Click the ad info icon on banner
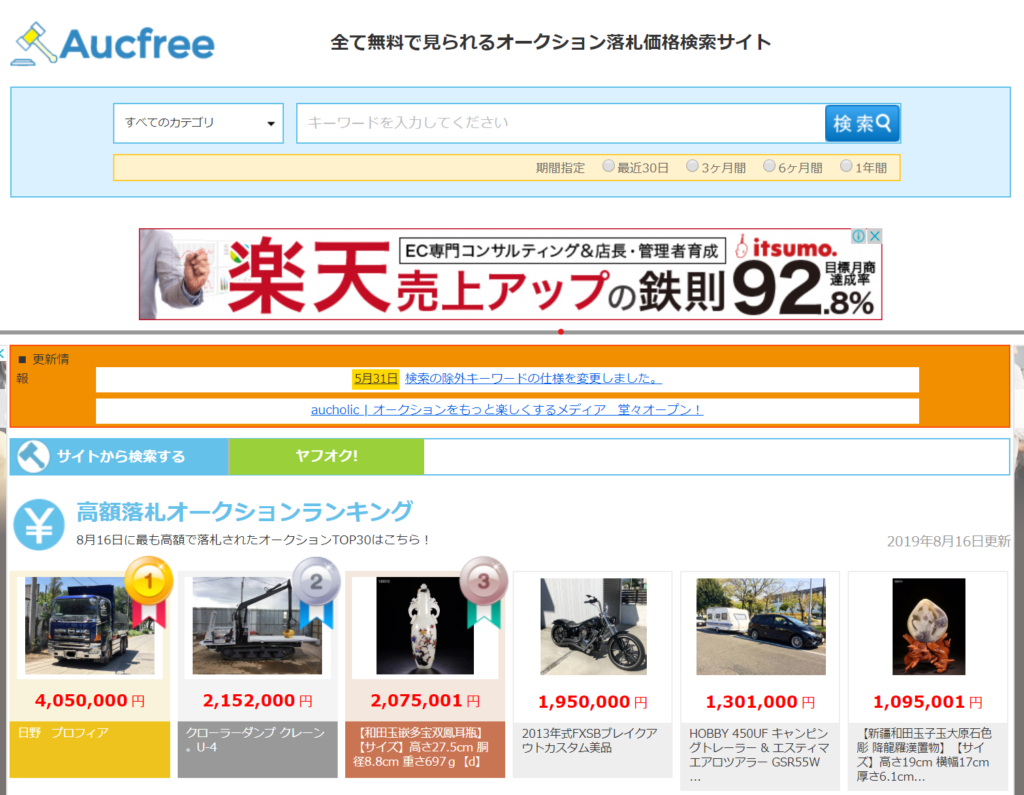The image size is (1024, 795). tap(859, 236)
